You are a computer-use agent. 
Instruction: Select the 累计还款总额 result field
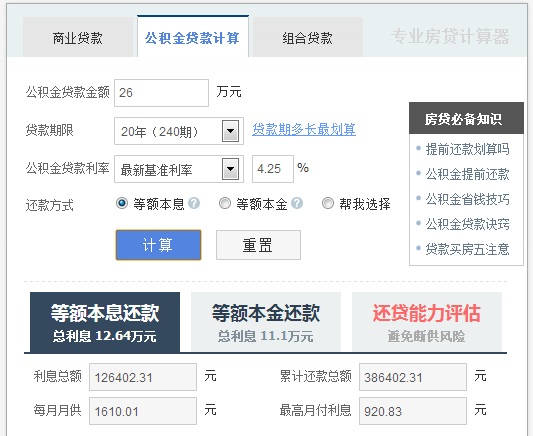pyautogui.click(x=413, y=377)
